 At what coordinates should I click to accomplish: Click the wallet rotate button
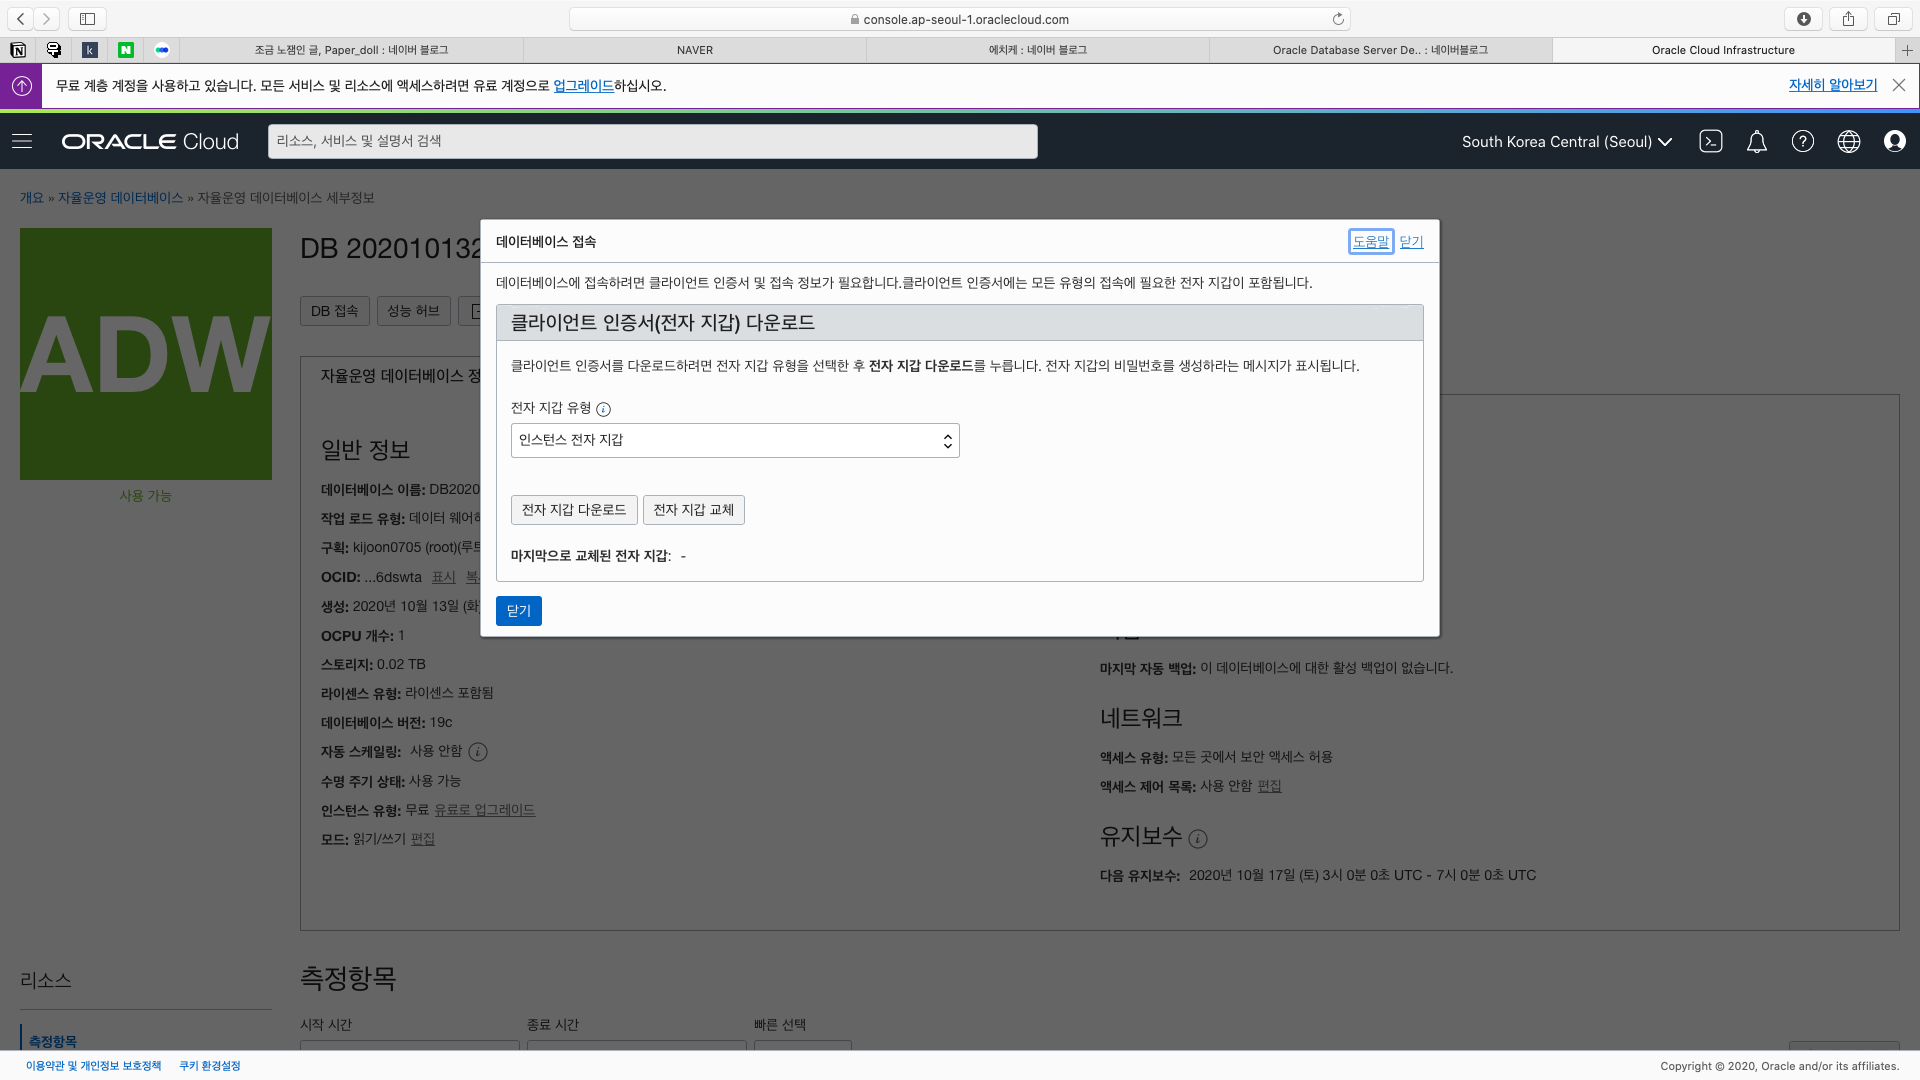[x=693, y=510]
